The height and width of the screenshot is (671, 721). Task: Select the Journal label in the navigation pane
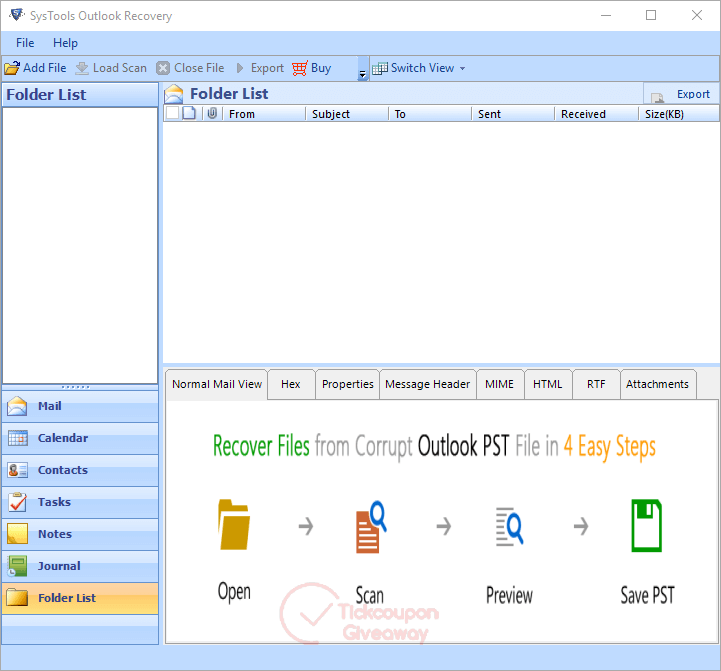tap(59, 566)
